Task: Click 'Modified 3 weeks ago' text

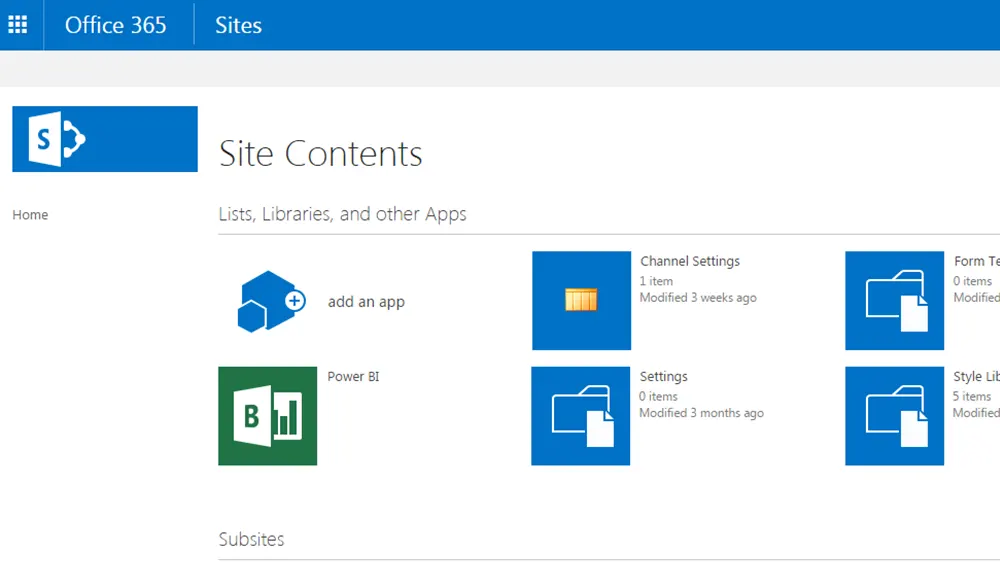Action: coord(698,298)
